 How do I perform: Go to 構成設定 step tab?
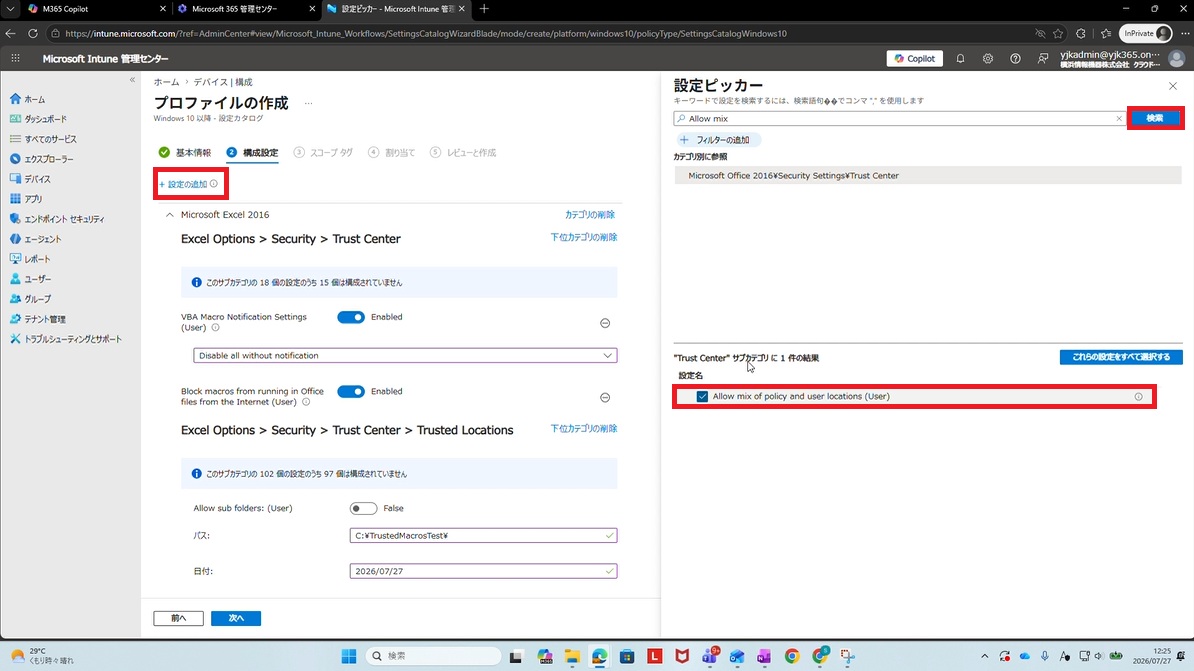(x=252, y=152)
